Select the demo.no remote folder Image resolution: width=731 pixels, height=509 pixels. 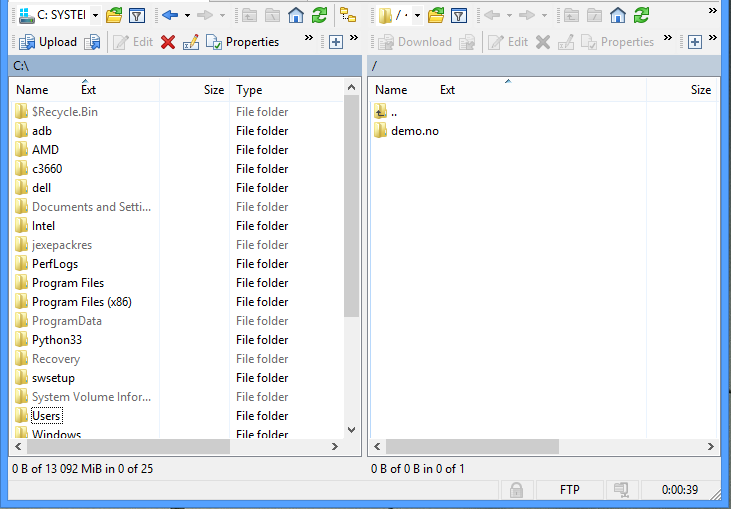coord(414,131)
